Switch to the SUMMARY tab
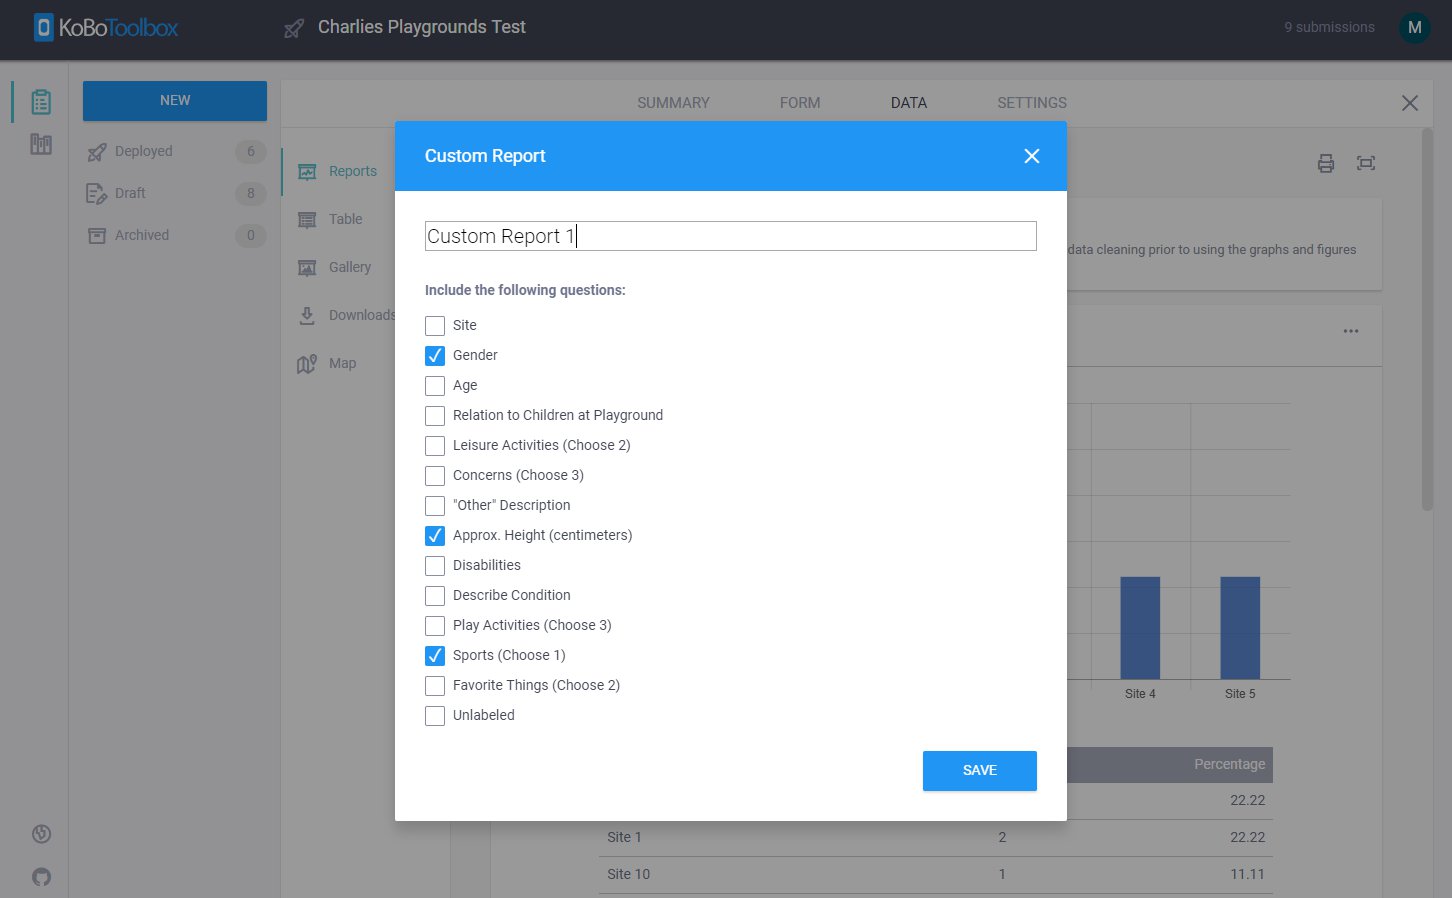The width and height of the screenshot is (1452, 898). (x=673, y=103)
